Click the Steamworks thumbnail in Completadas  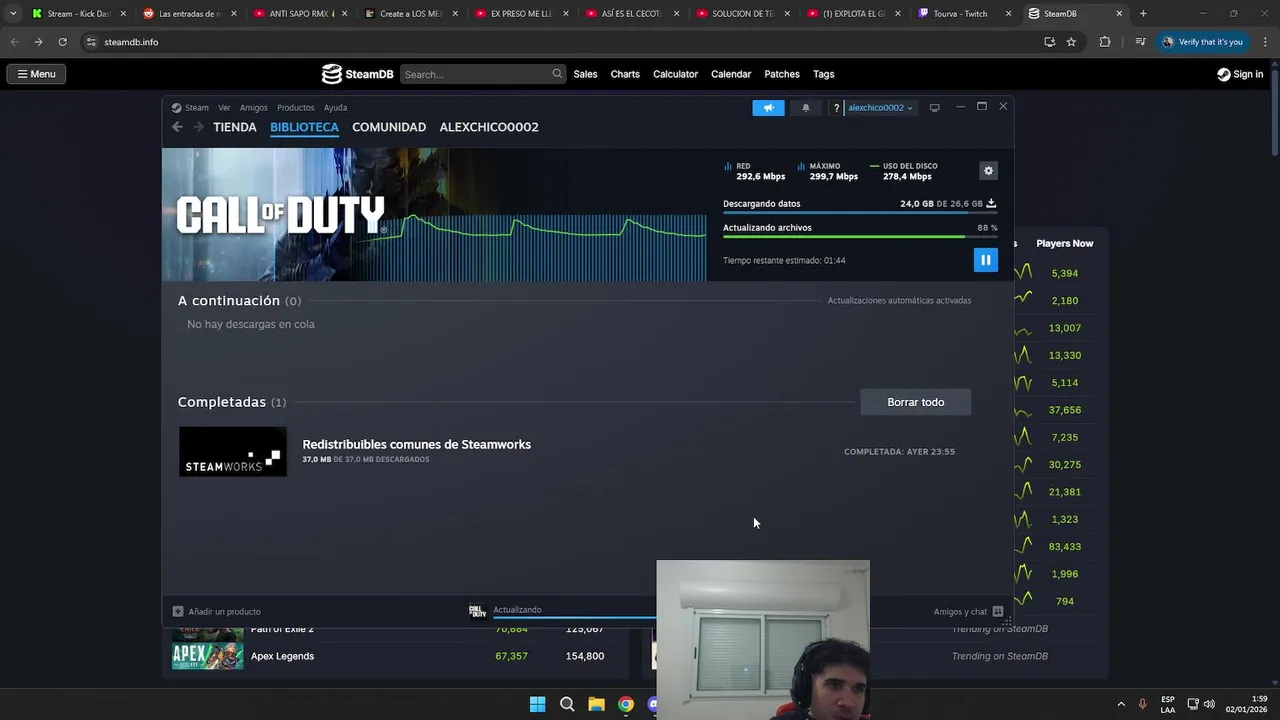tap(233, 452)
